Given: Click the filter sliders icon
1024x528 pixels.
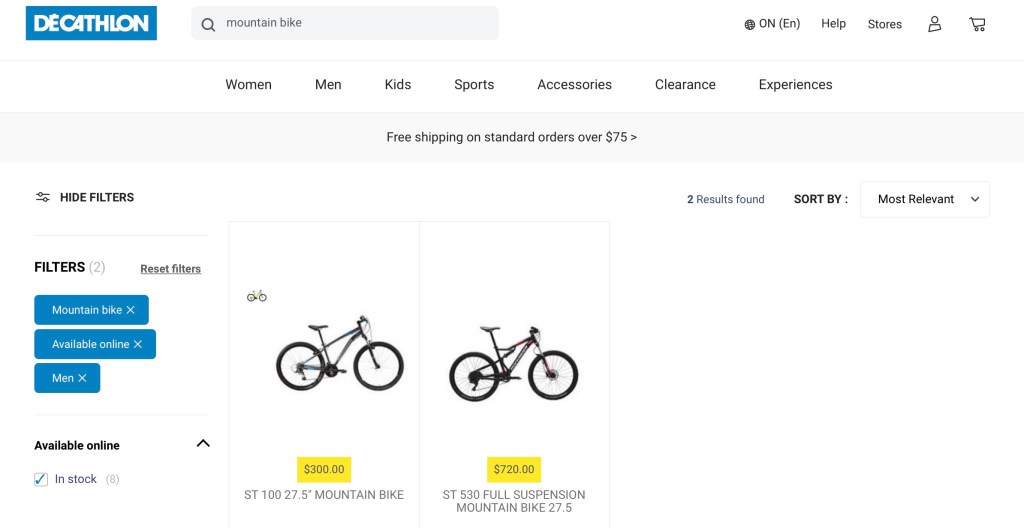Looking at the screenshot, I should pyautogui.click(x=43, y=197).
